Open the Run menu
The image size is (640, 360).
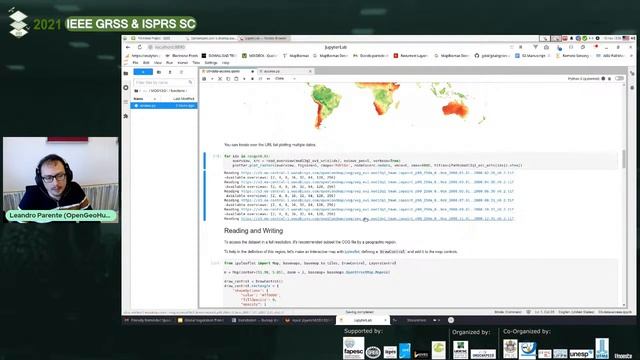click(169, 63)
